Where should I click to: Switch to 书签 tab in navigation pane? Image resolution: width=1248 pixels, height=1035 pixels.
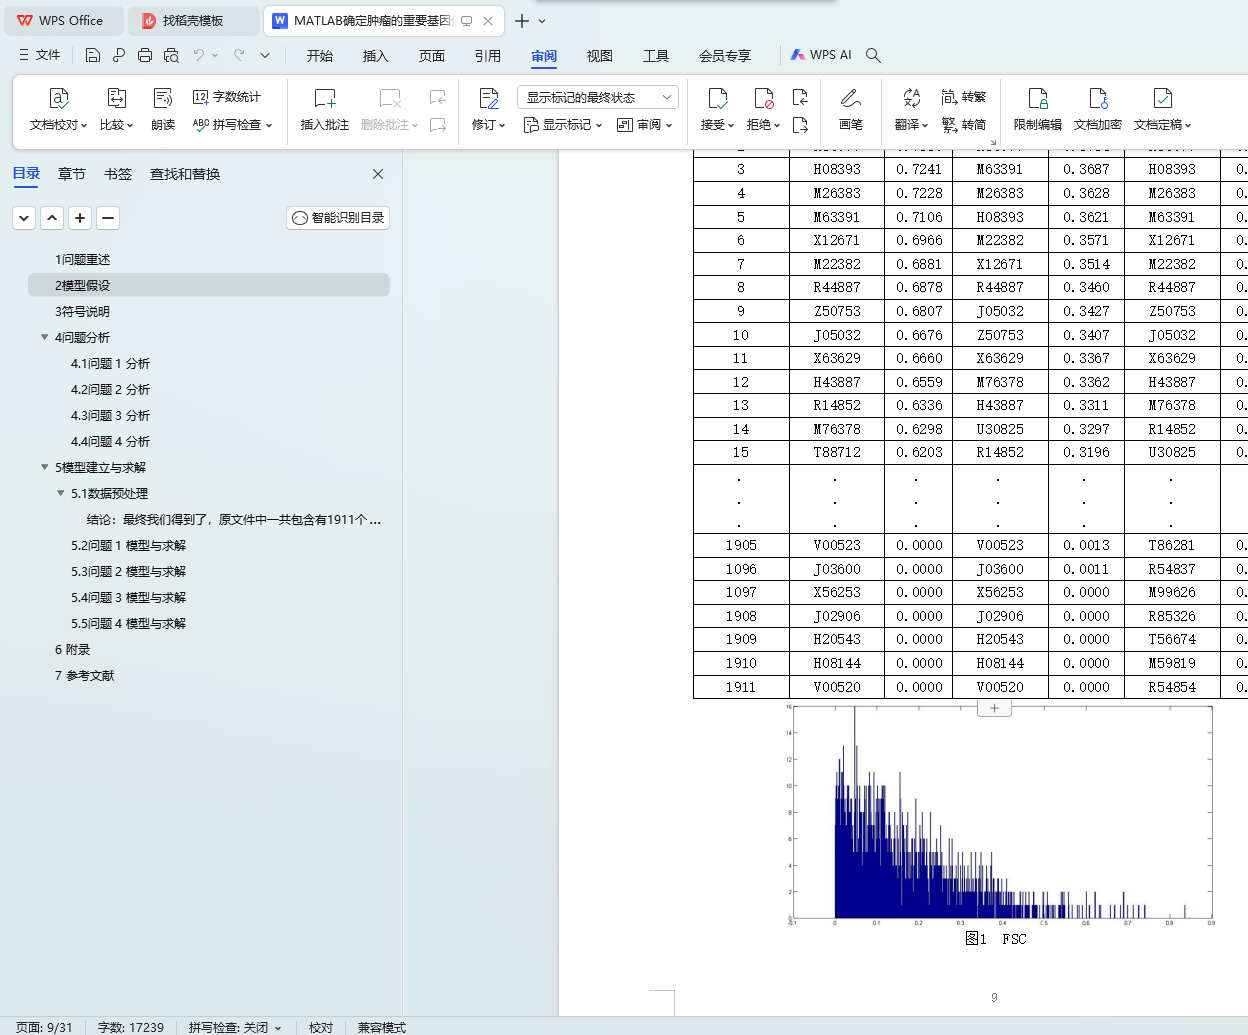118,174
